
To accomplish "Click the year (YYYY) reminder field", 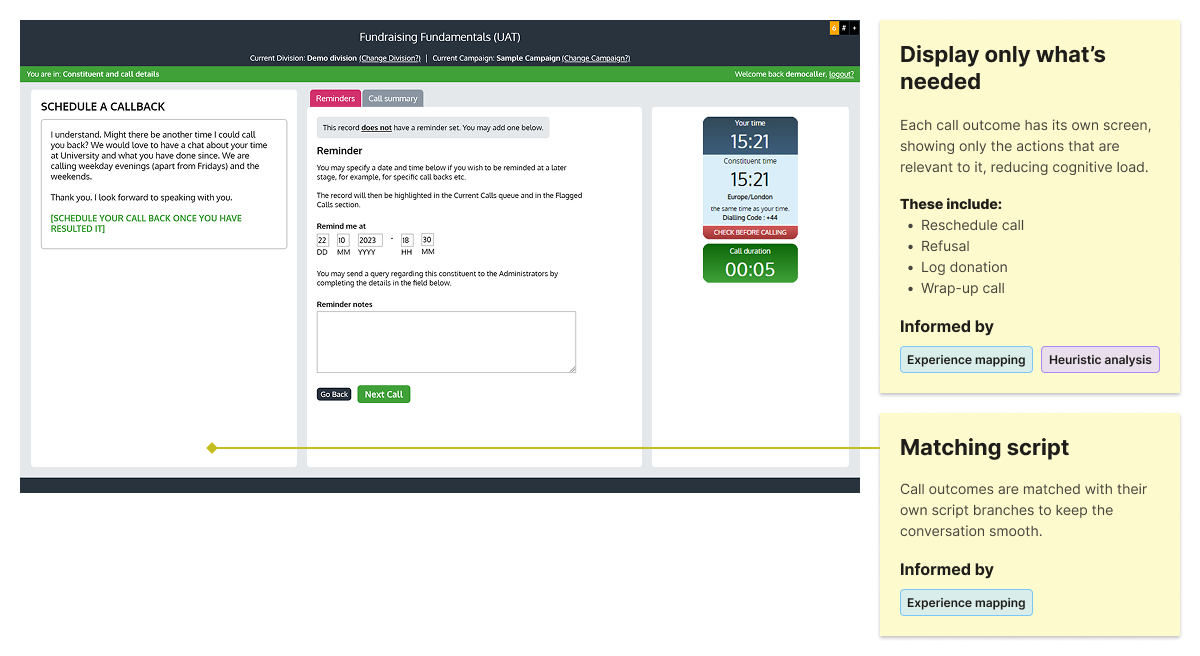I will tap(370, 240).
